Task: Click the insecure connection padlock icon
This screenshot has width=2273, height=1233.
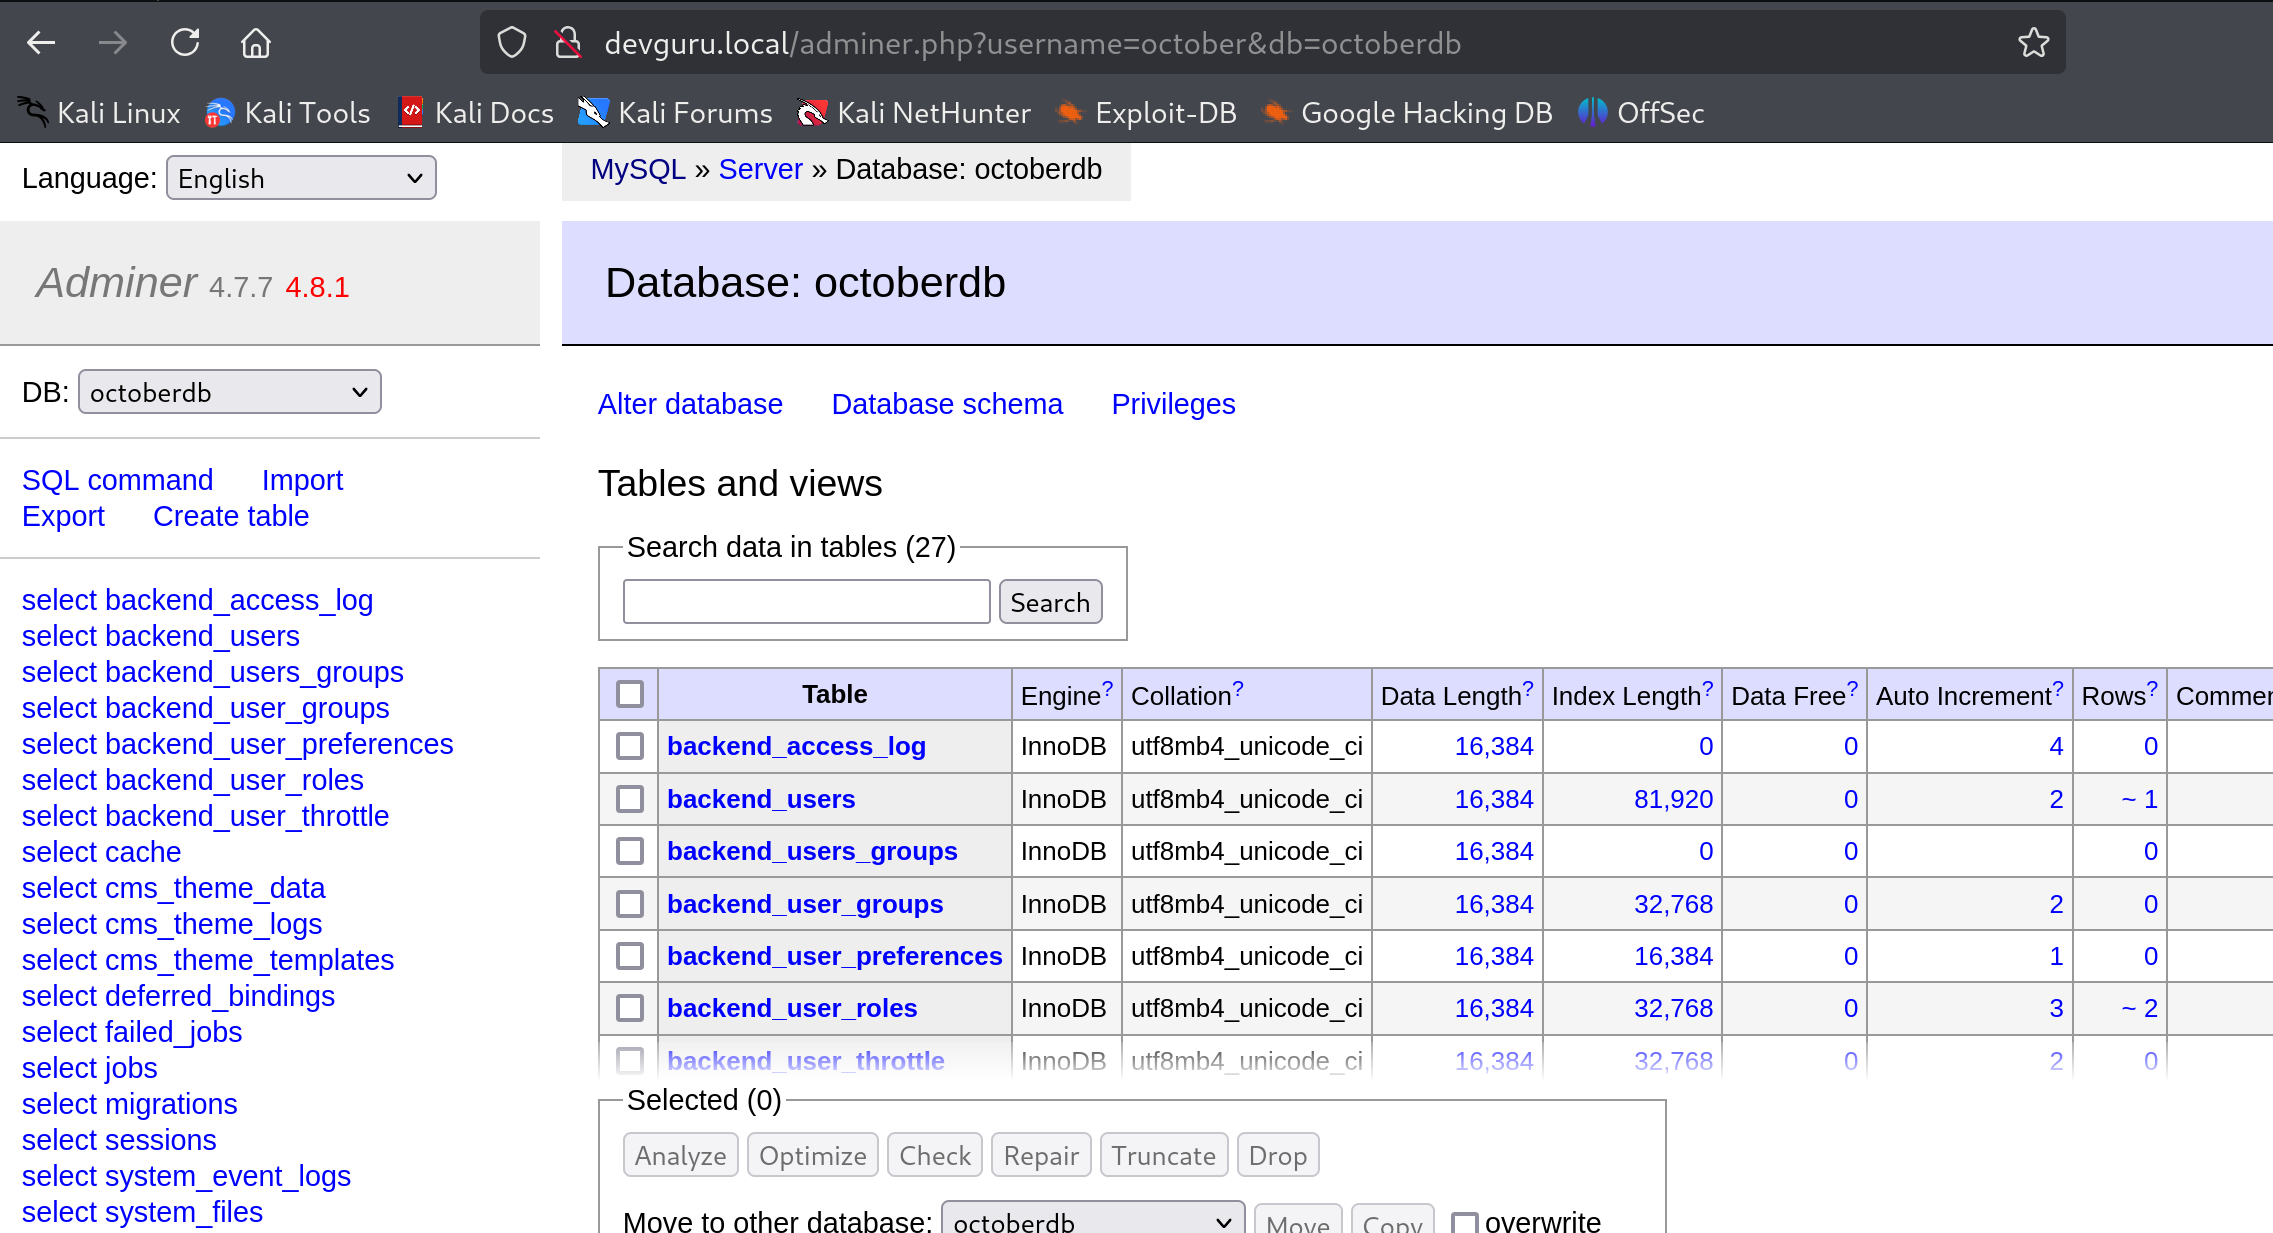Action: (x=568, y=43)
